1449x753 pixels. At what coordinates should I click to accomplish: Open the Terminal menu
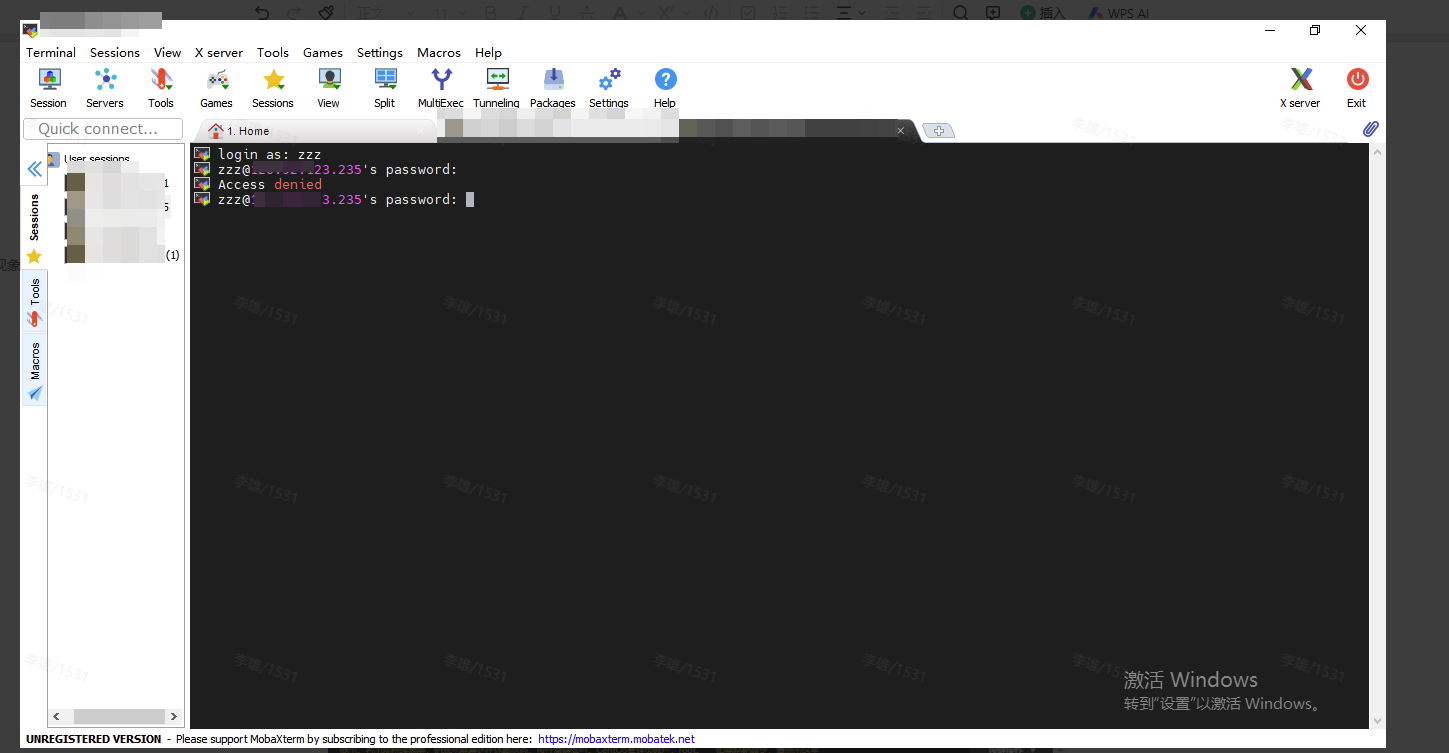click(51, 52)
